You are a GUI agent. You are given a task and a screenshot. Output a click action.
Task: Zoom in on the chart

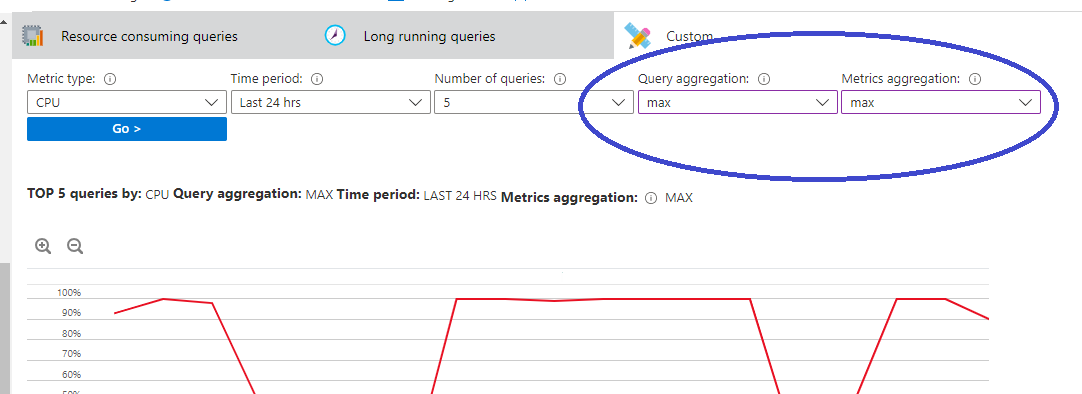click(43, 246)
